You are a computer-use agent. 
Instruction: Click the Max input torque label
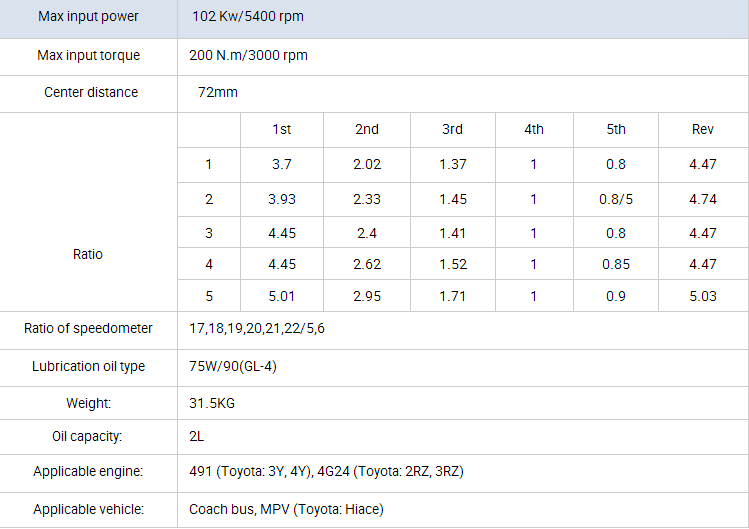(x=88, y=55)
